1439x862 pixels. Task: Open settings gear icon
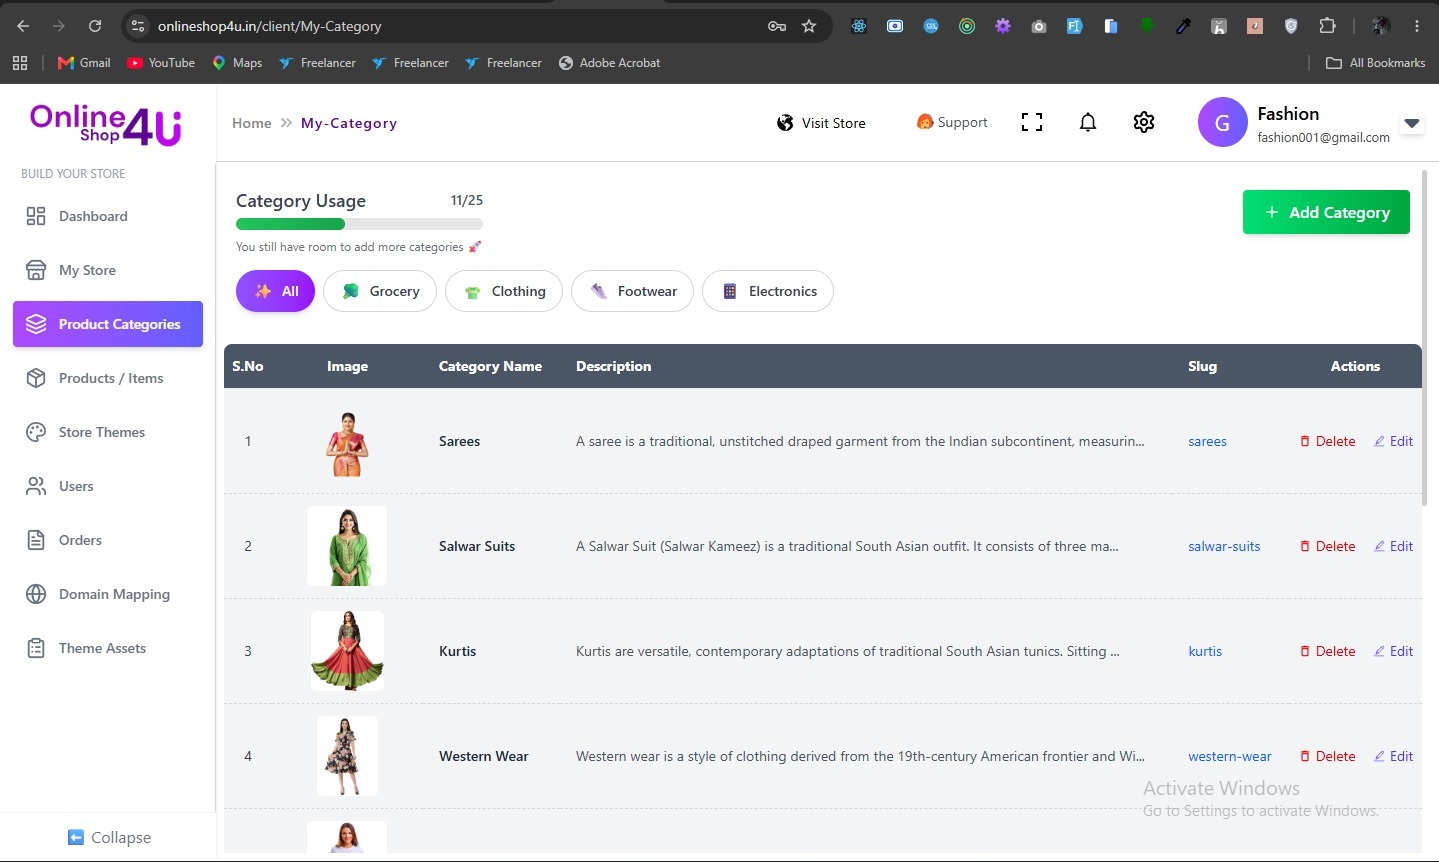pos(1144,122)
